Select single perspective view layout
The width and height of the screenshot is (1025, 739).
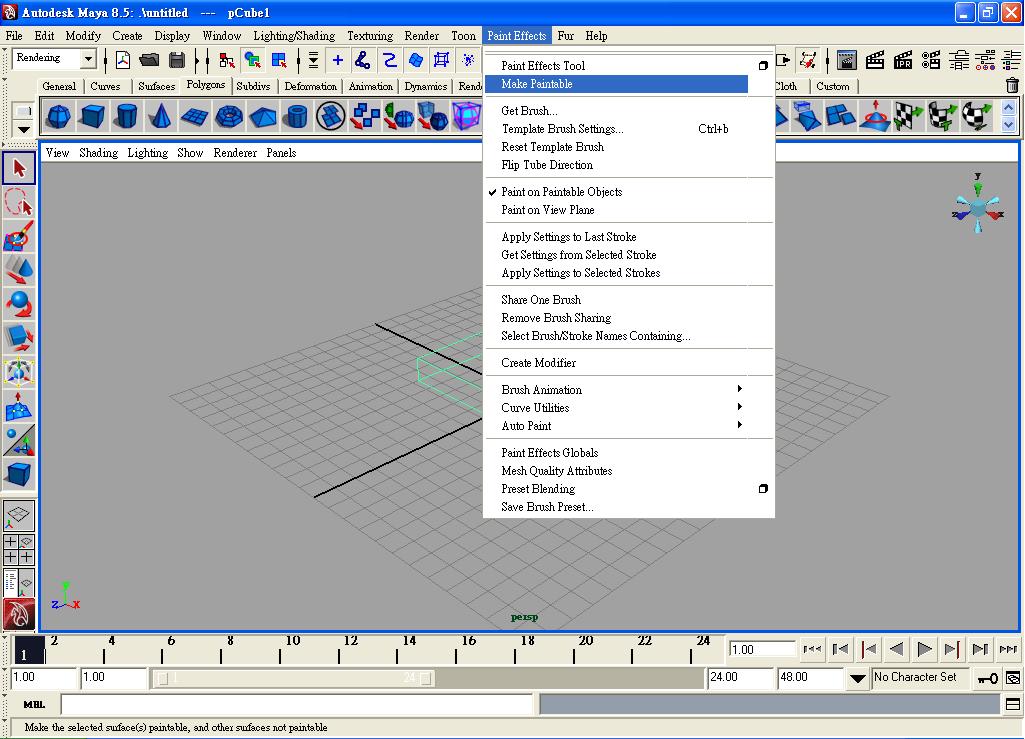[x=19, y=516]
